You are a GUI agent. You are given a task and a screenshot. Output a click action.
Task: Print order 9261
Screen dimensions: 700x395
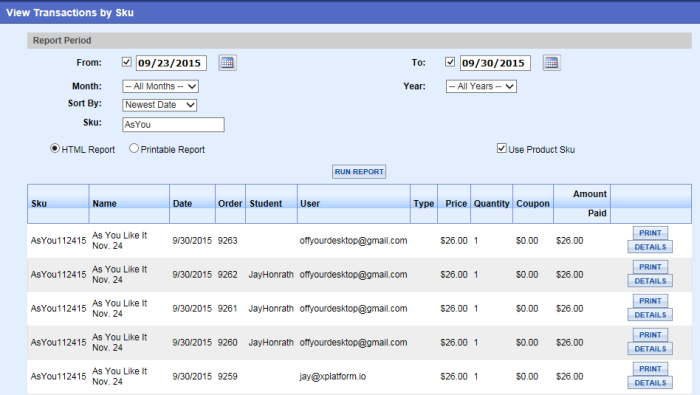click(x=650, y=301)
